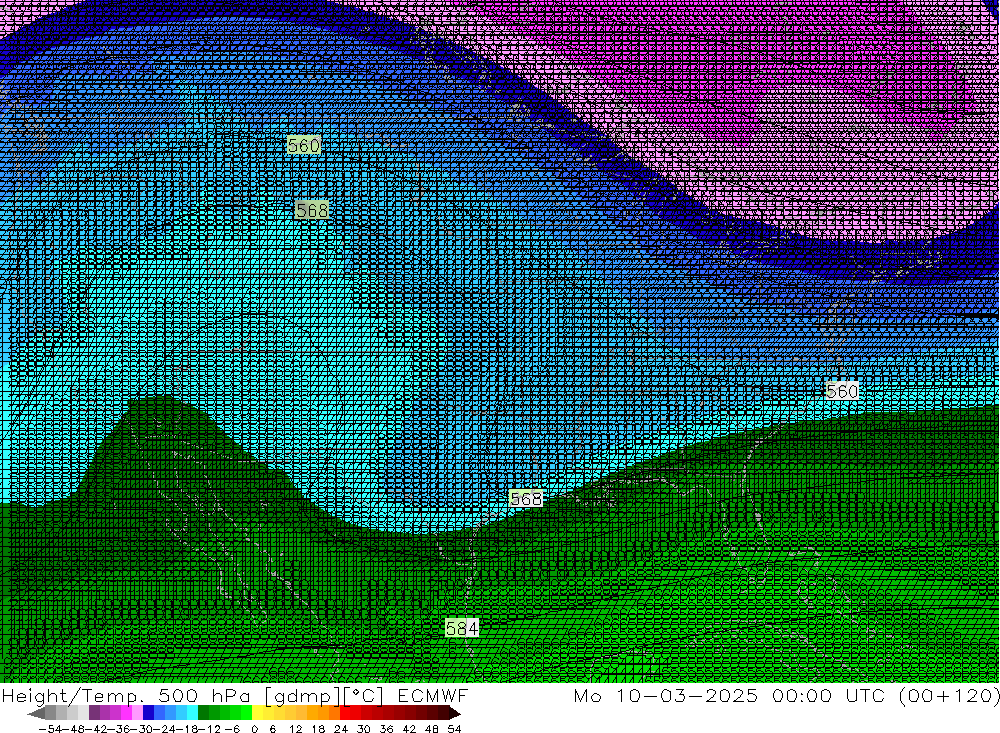
Task: Click the '-54' legend value
Action: tap(50, 729)
